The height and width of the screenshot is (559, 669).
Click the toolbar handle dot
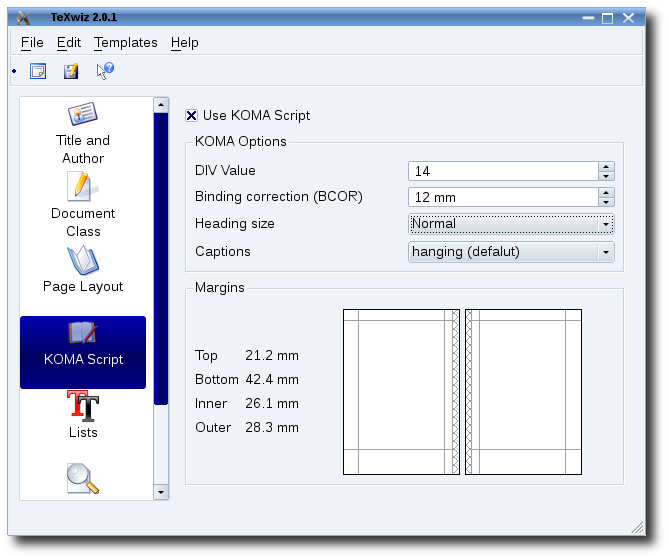[14, 71]
